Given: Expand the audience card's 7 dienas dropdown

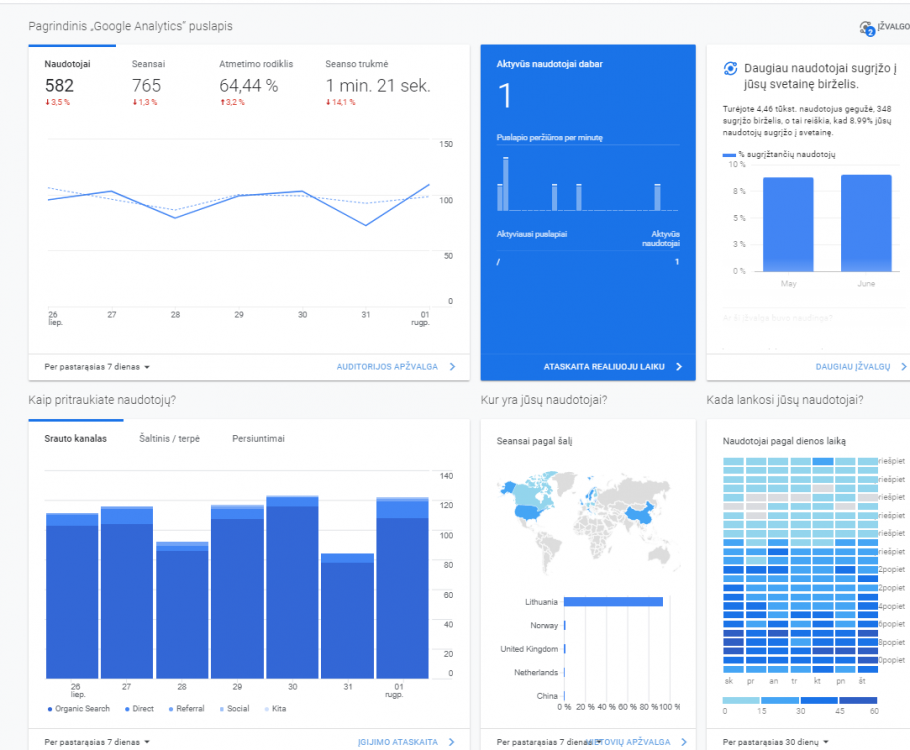Looking at the screenshot, I should click(x=97, y=367).
